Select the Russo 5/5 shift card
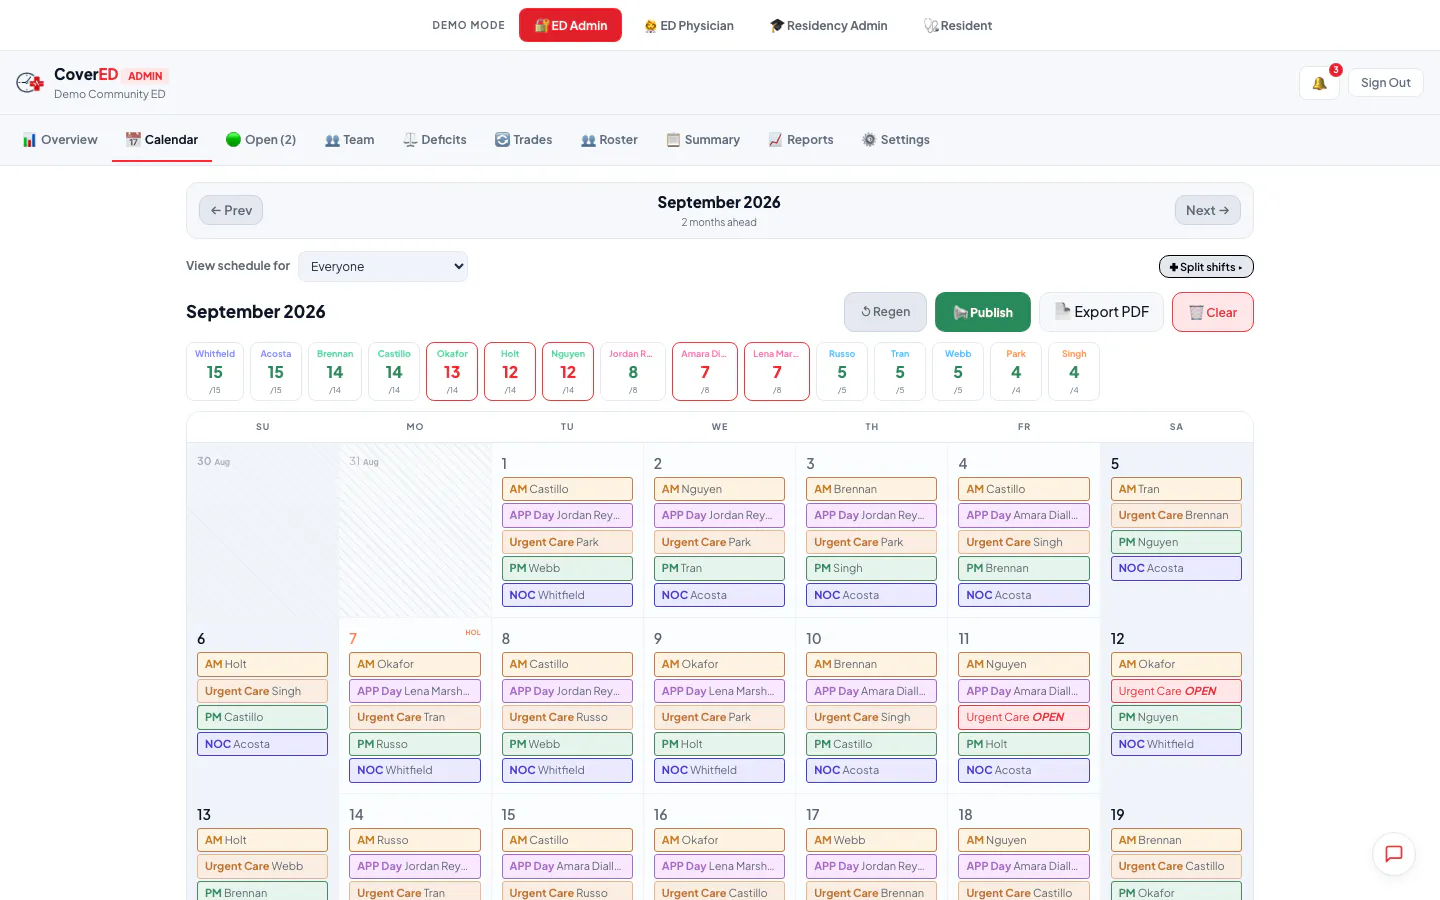Image resolution: width=1440 pixels, height=900 pixels. (x=842, y=372)
